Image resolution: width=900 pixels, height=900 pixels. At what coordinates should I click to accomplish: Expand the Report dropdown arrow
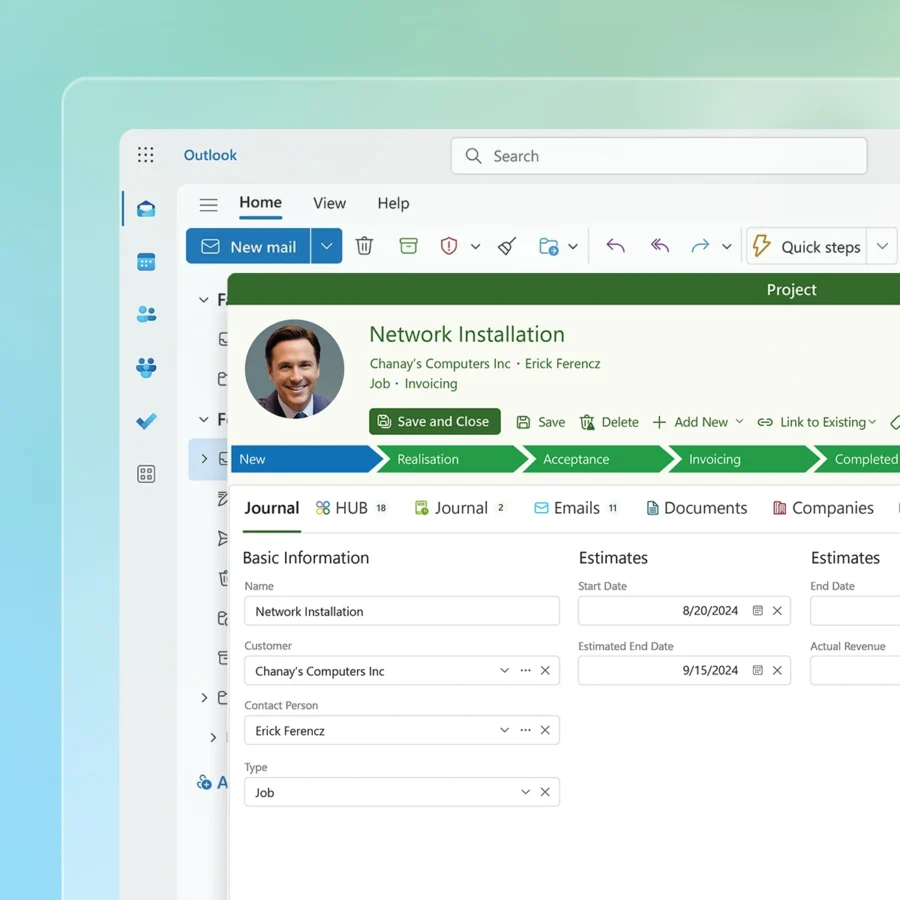tap(475, 247)
